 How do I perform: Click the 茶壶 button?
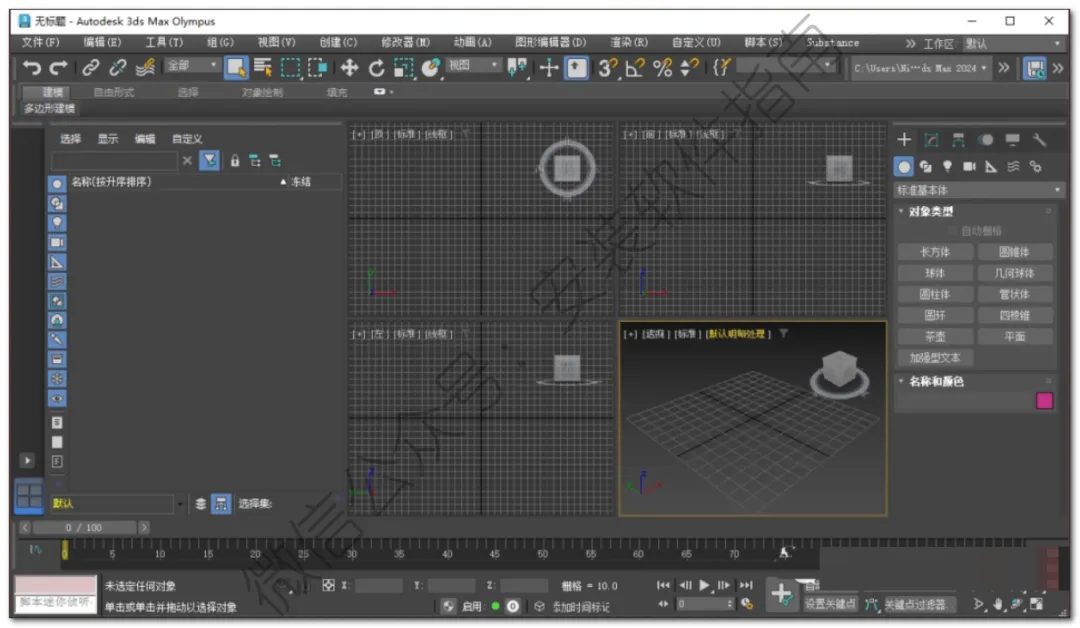pos(935,337)
